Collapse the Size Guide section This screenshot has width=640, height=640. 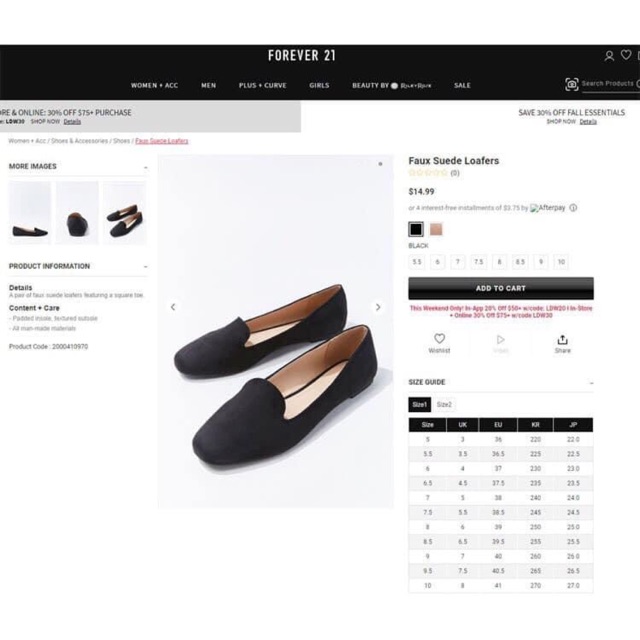591,383
